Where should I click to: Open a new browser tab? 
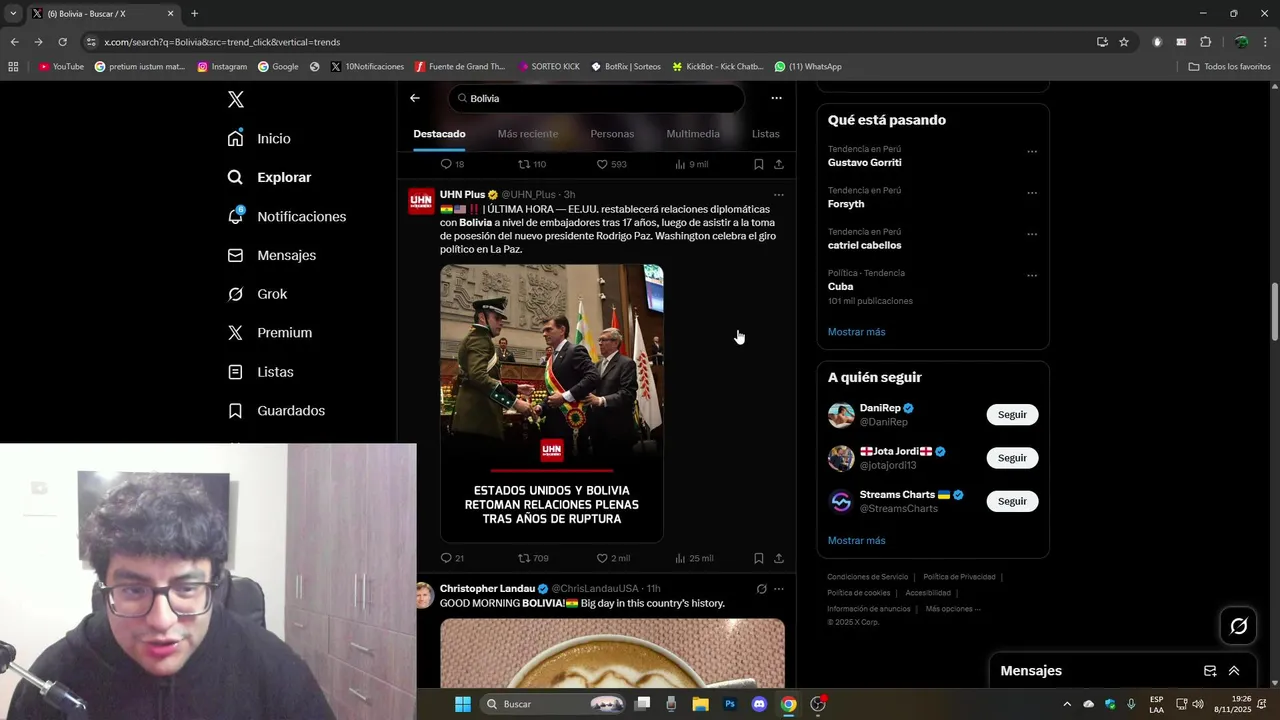point(194,14)
